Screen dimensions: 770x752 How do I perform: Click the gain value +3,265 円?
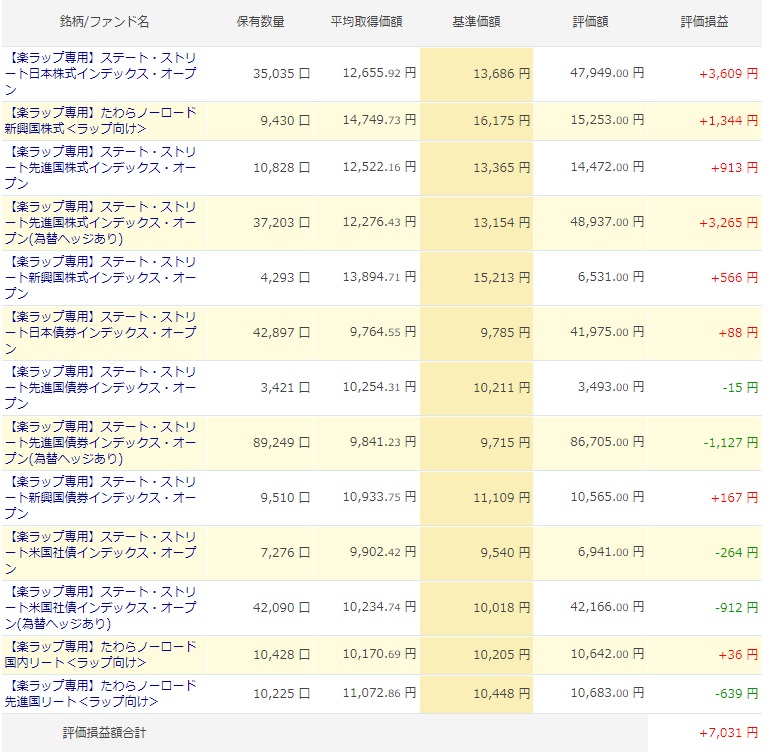tap(728, 223)
